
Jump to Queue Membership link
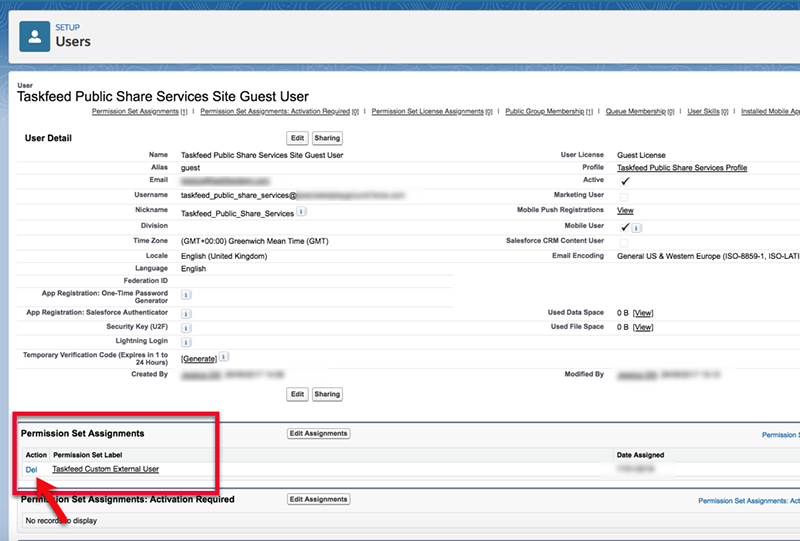point(636,111)
